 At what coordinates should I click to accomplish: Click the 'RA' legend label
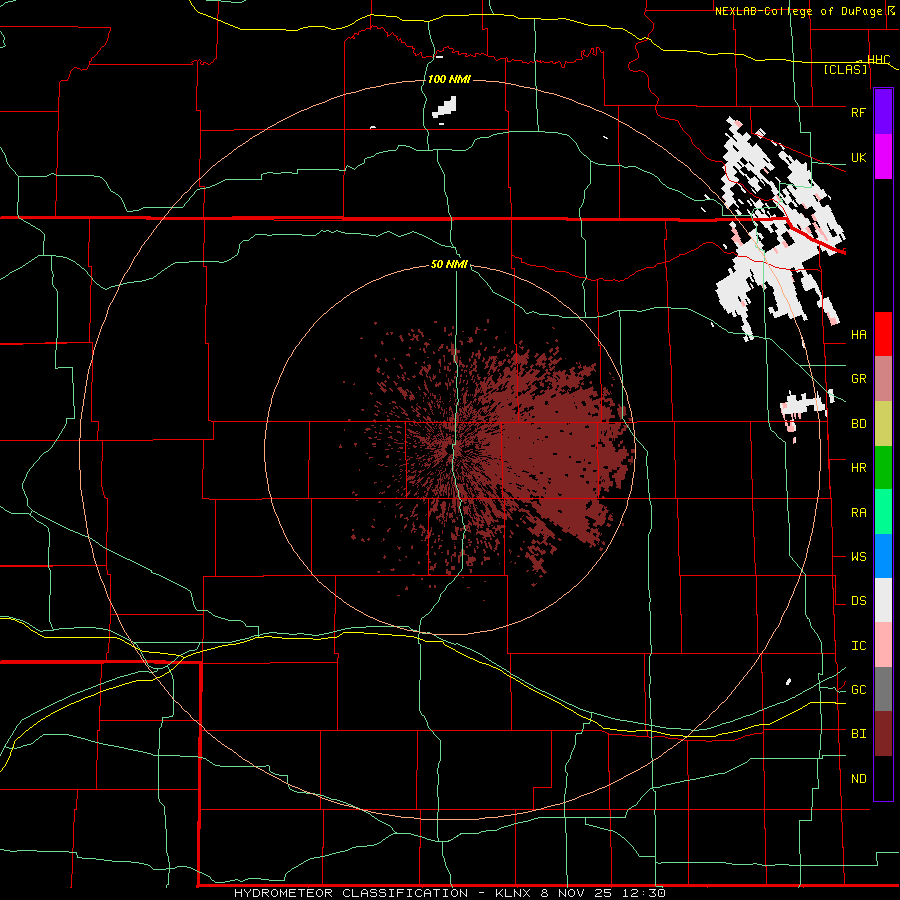[858, 513]
